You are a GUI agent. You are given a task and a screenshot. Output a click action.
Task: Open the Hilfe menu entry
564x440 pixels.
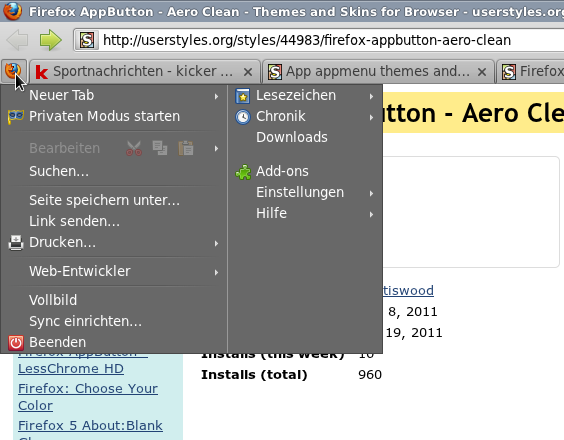coord(305,213)
